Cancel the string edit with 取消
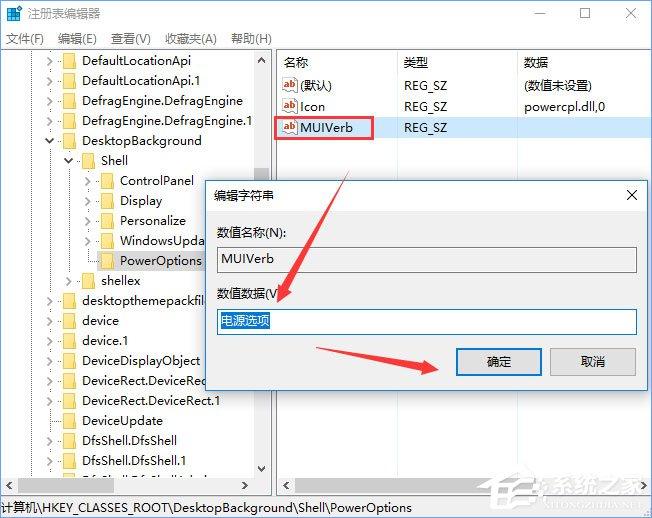Screen dimensions: 652x518 click(x=593, y=362)
